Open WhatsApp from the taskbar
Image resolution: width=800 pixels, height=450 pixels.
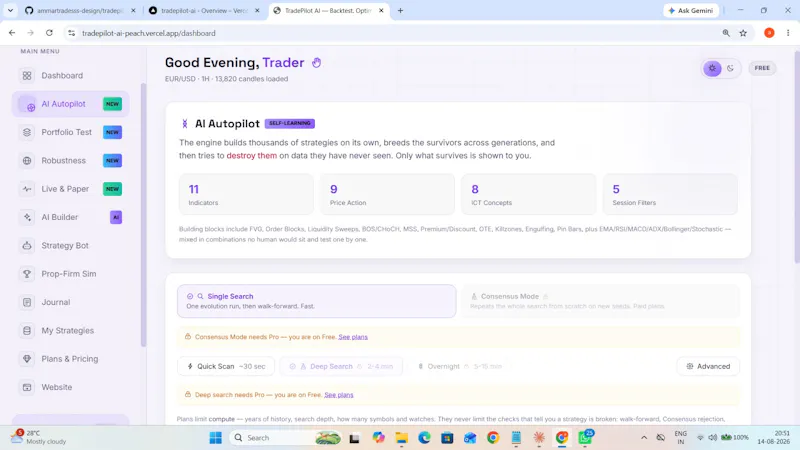pyautogui.click(x=585, y=438)
